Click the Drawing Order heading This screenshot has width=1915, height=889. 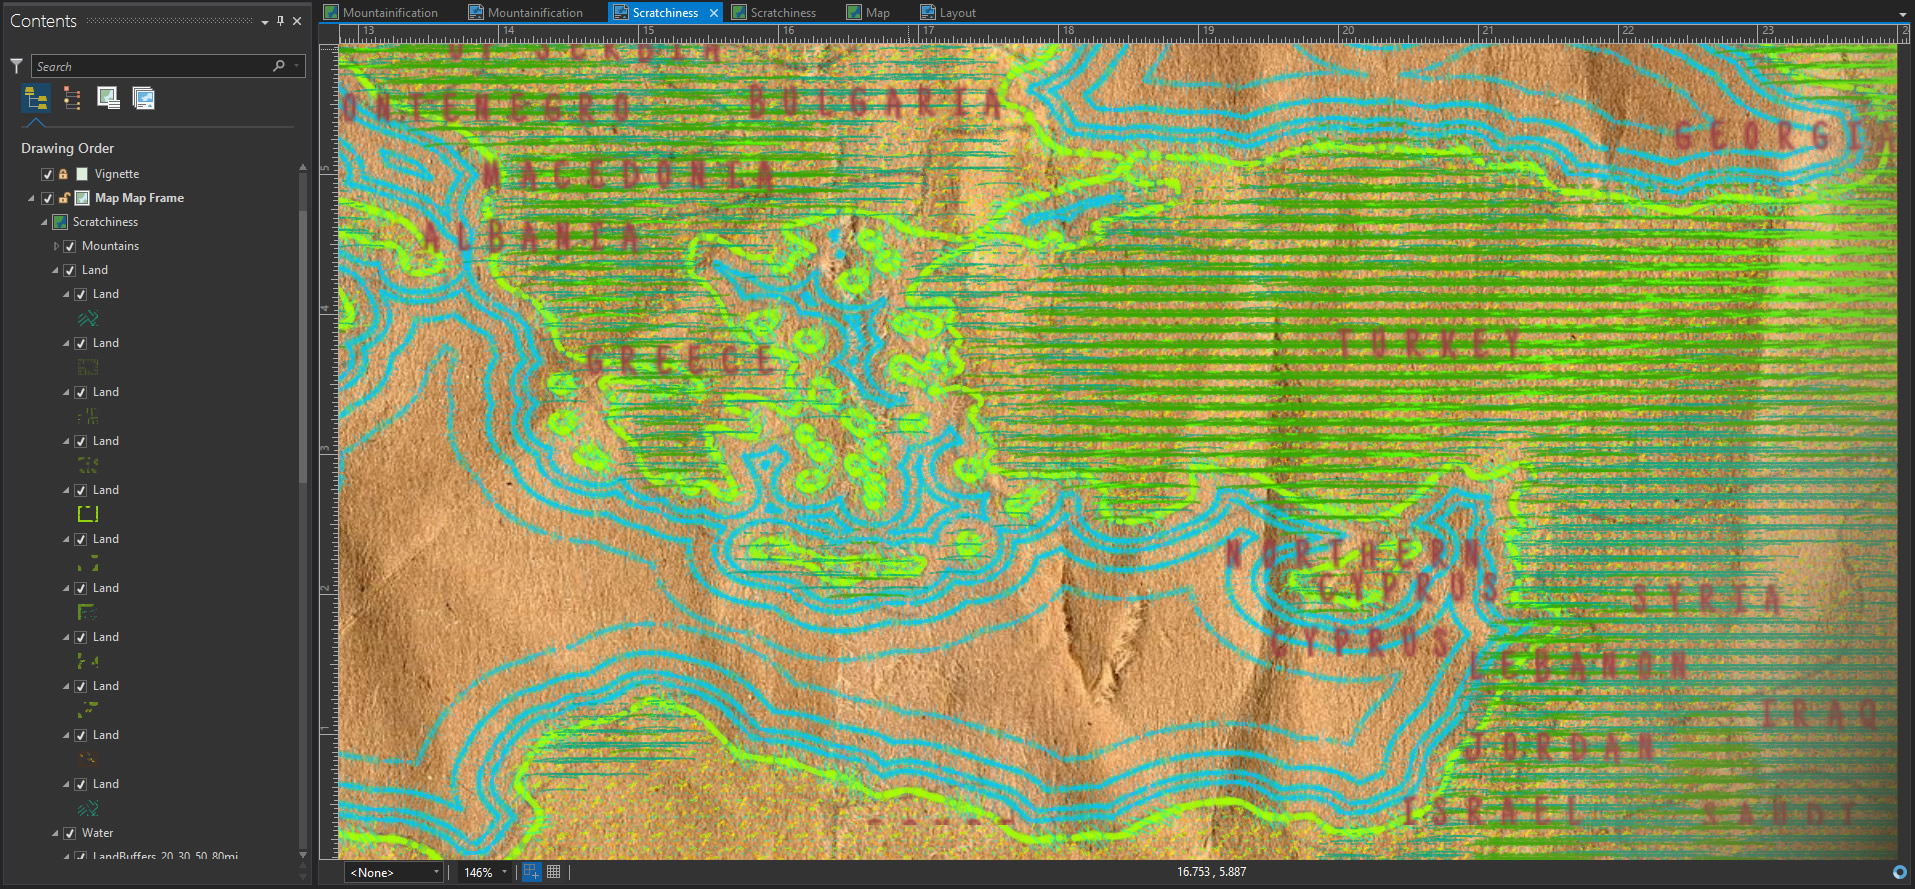tap(67, 148)
